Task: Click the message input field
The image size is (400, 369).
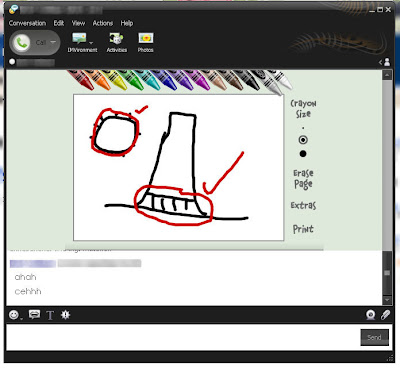Action: tap(183, 337)
